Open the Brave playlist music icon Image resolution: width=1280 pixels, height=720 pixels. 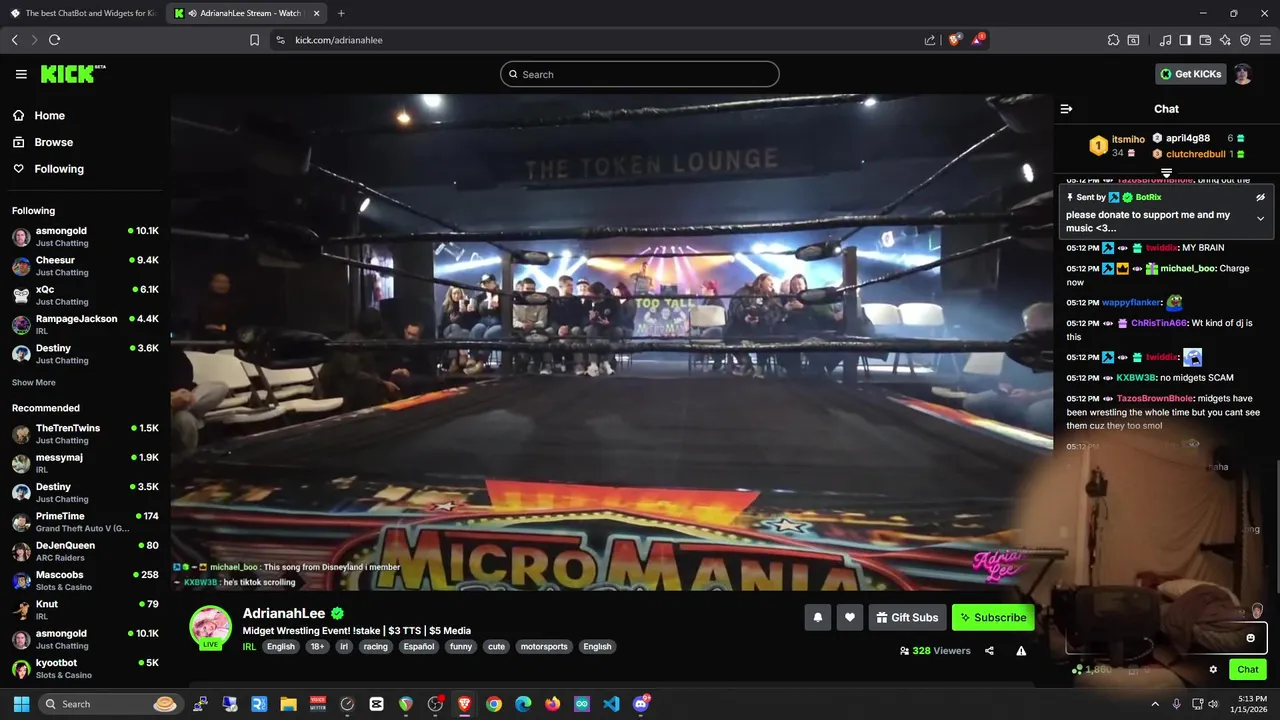(1165, 40)
